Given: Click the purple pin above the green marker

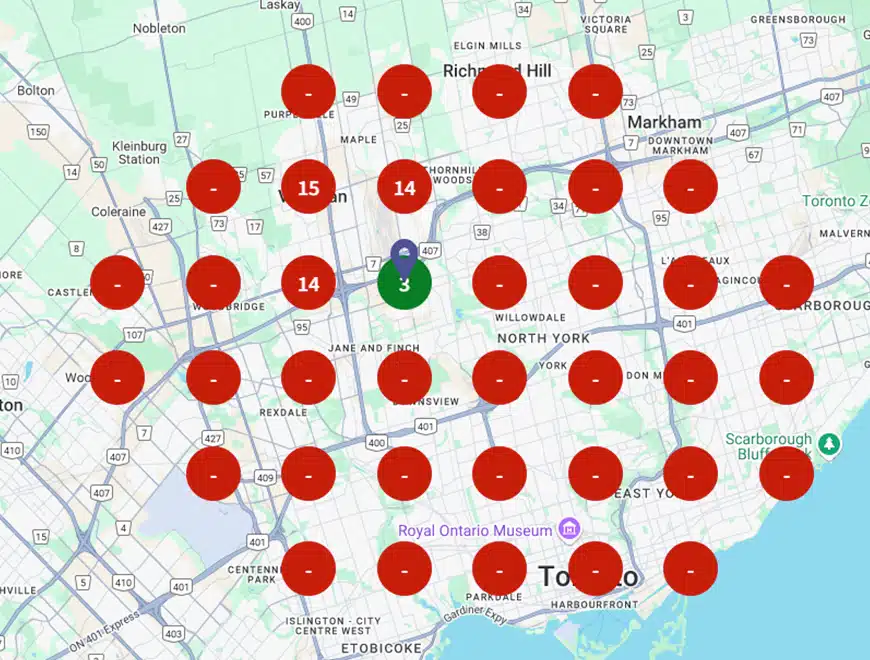Looking at the screenshot, I should point(403,250).
